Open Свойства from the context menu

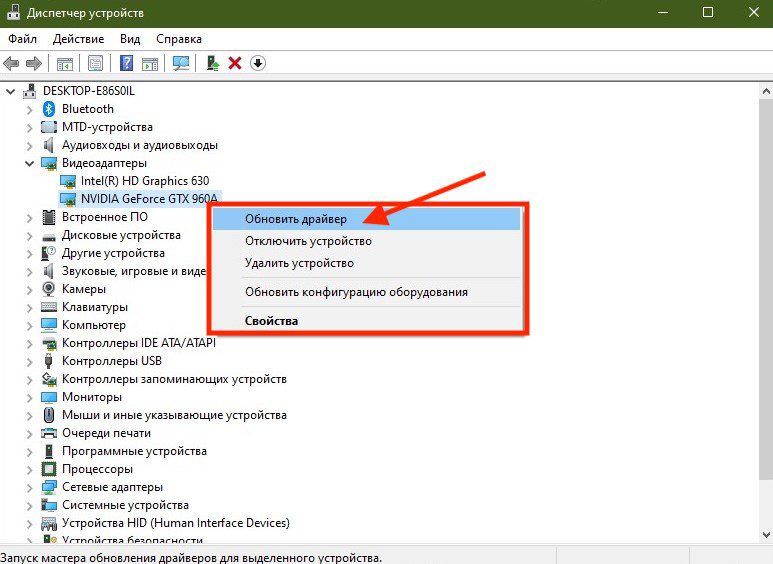(366, 321)
